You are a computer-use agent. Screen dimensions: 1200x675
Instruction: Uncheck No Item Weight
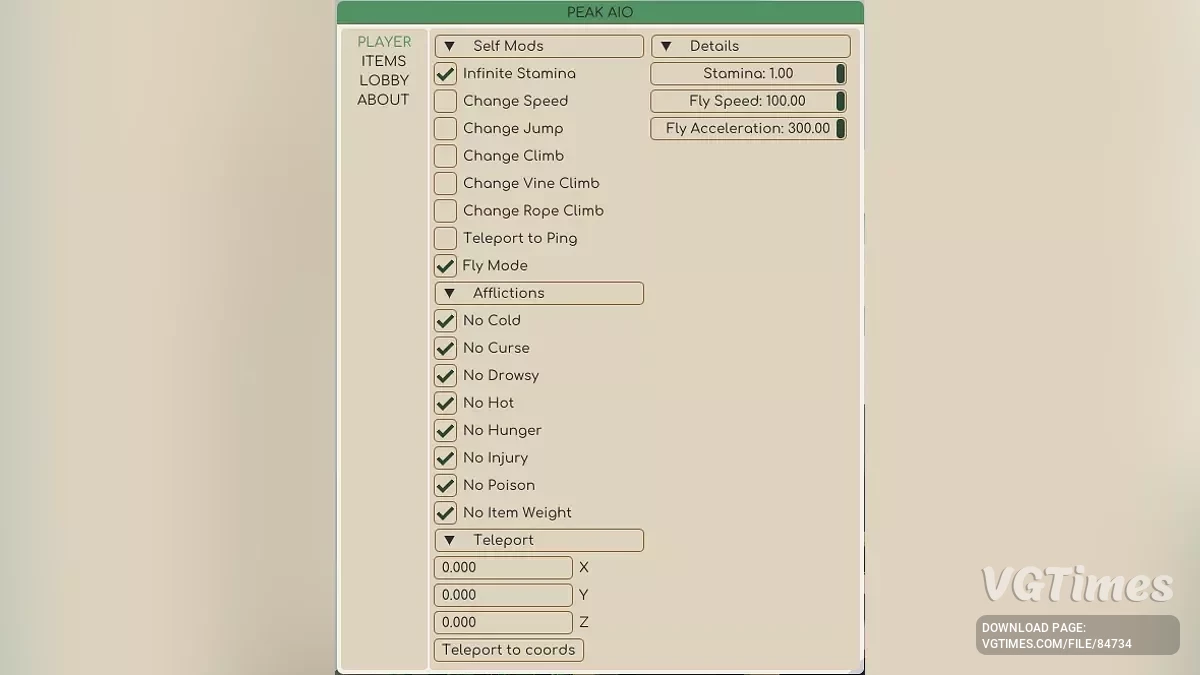point(446,513)
